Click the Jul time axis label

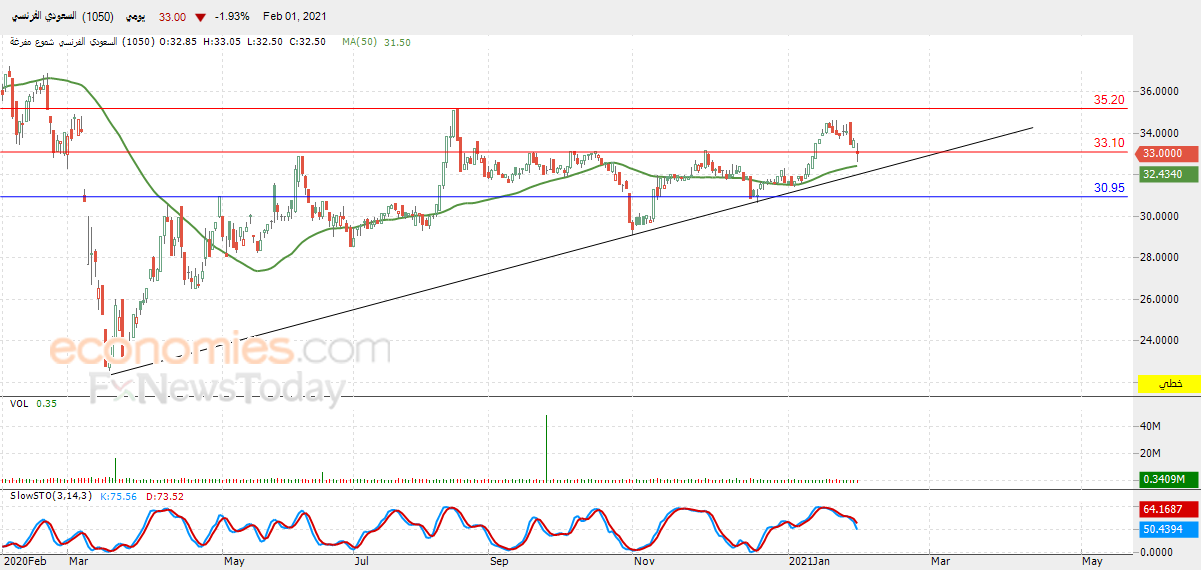[362, 561]
